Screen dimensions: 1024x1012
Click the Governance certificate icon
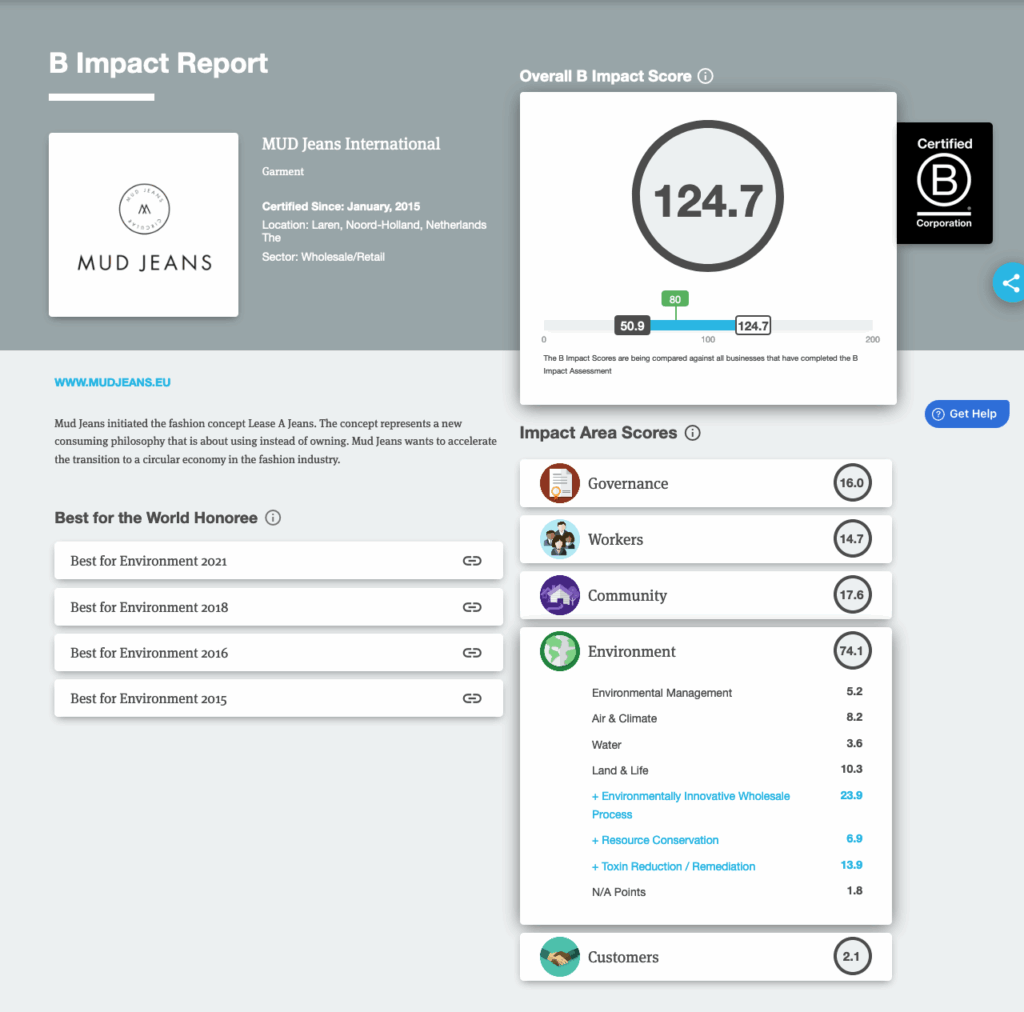tap(560, 483)
